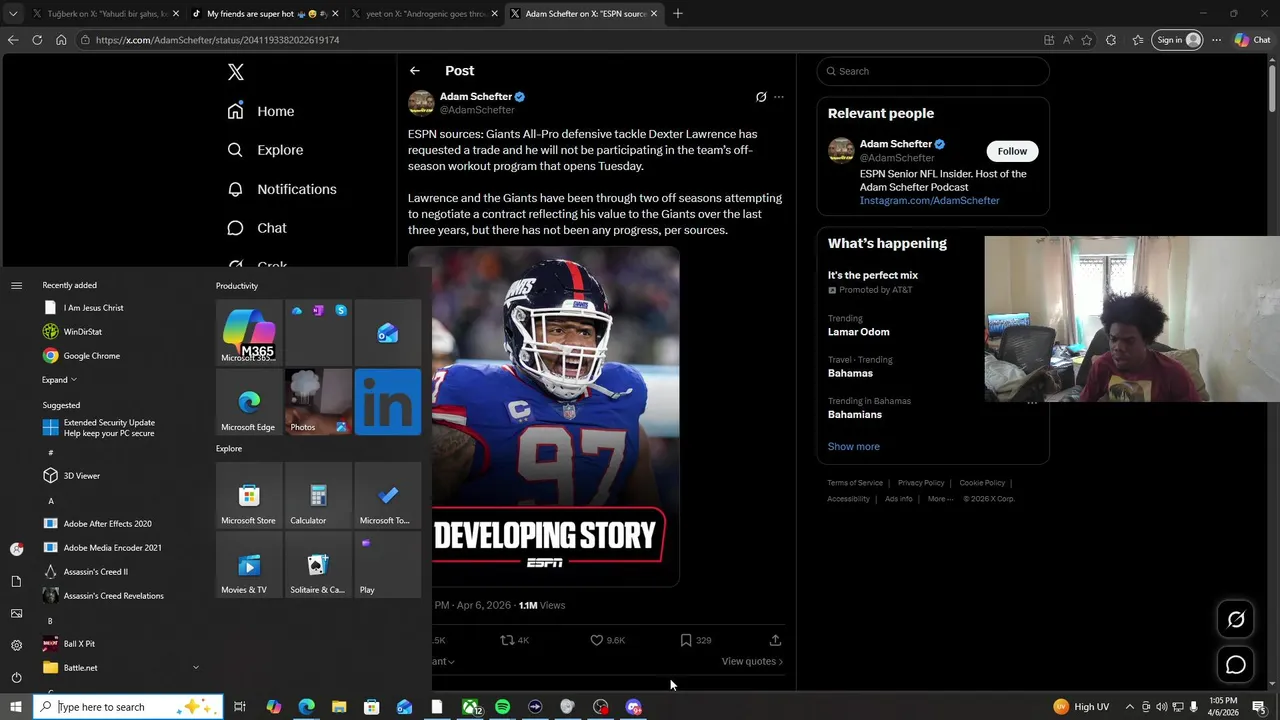Expand the Battle.net folder

[x=120, y=667]
